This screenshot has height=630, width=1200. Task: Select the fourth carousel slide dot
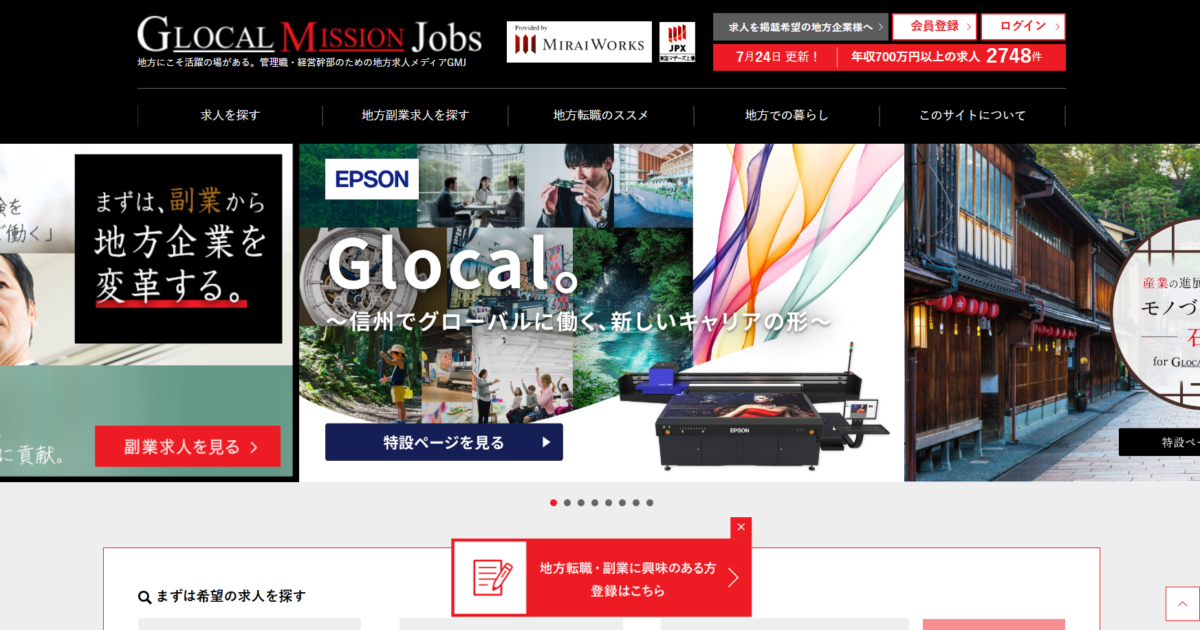click(595, 503)
